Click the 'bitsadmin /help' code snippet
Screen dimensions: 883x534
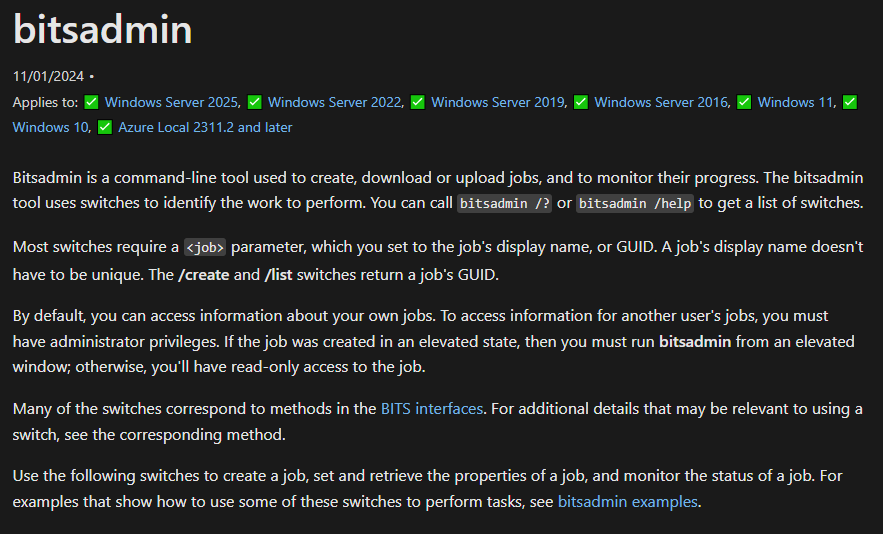pos(635,203)
